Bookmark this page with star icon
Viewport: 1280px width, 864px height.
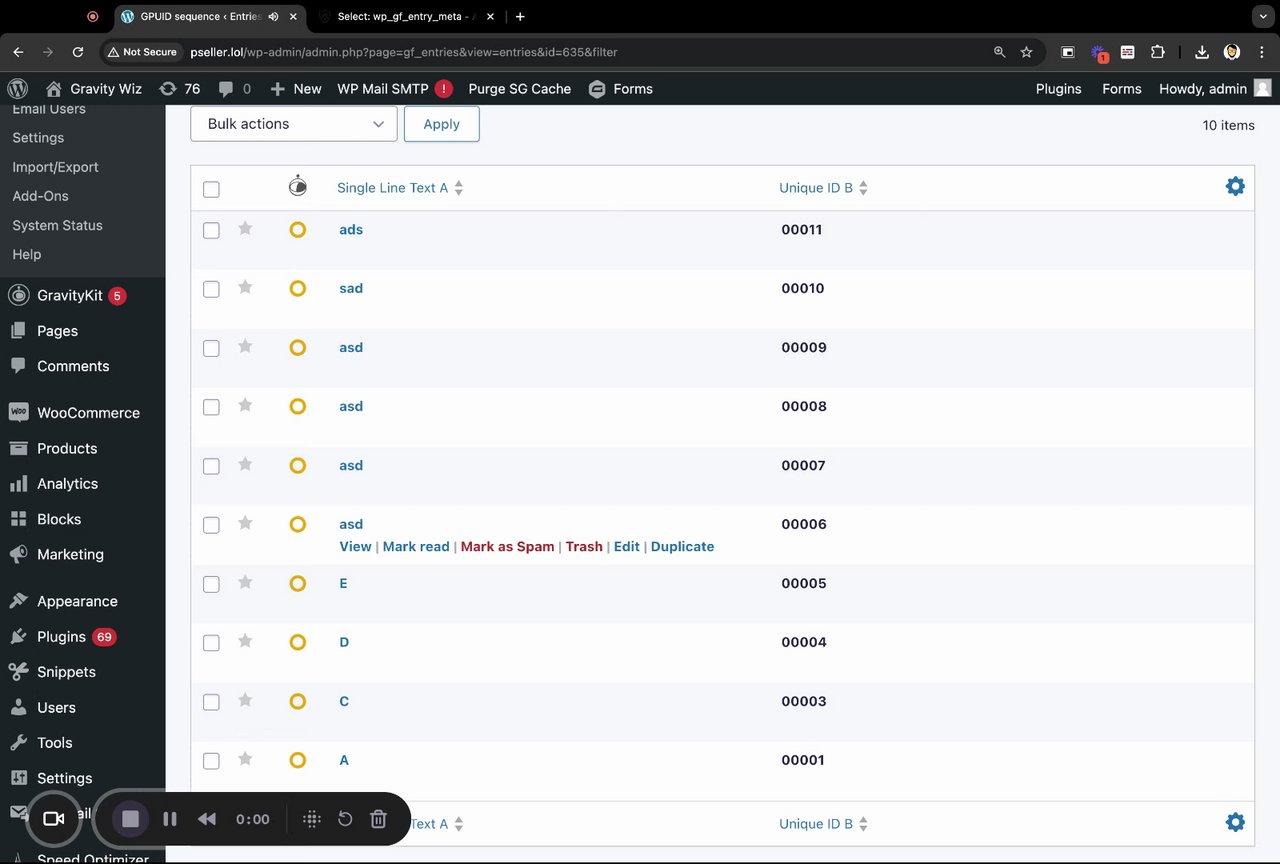[1026, 52]
